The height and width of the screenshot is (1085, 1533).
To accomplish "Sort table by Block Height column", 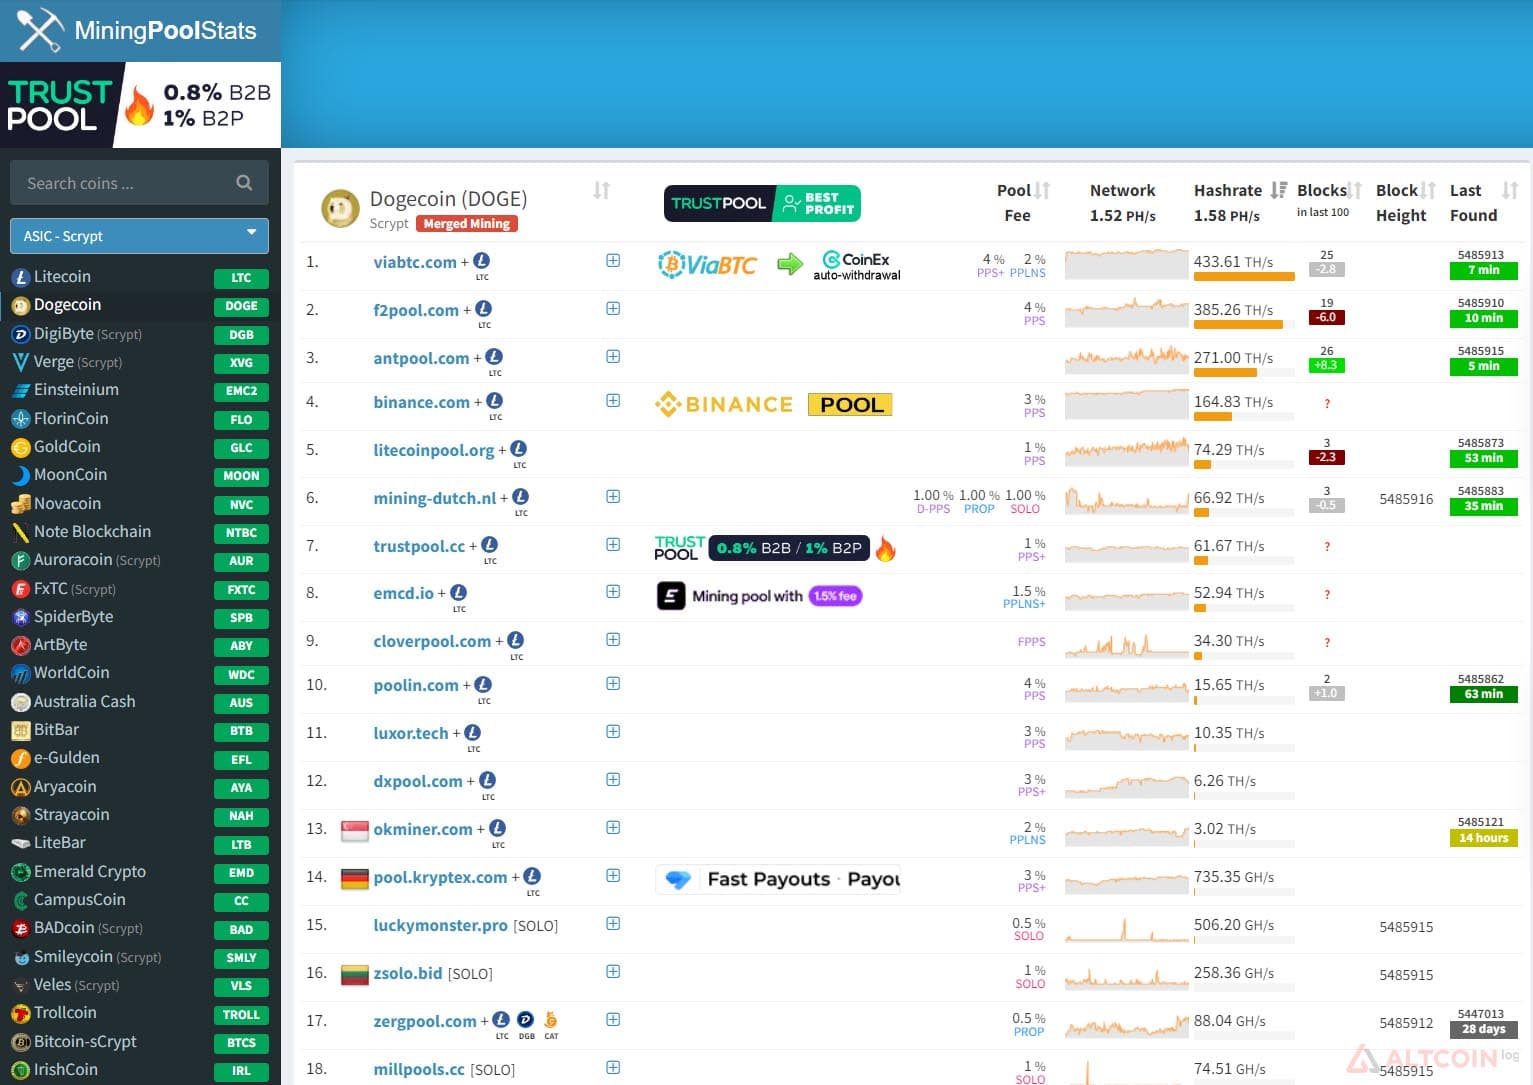I will [x=1428, y=190].
